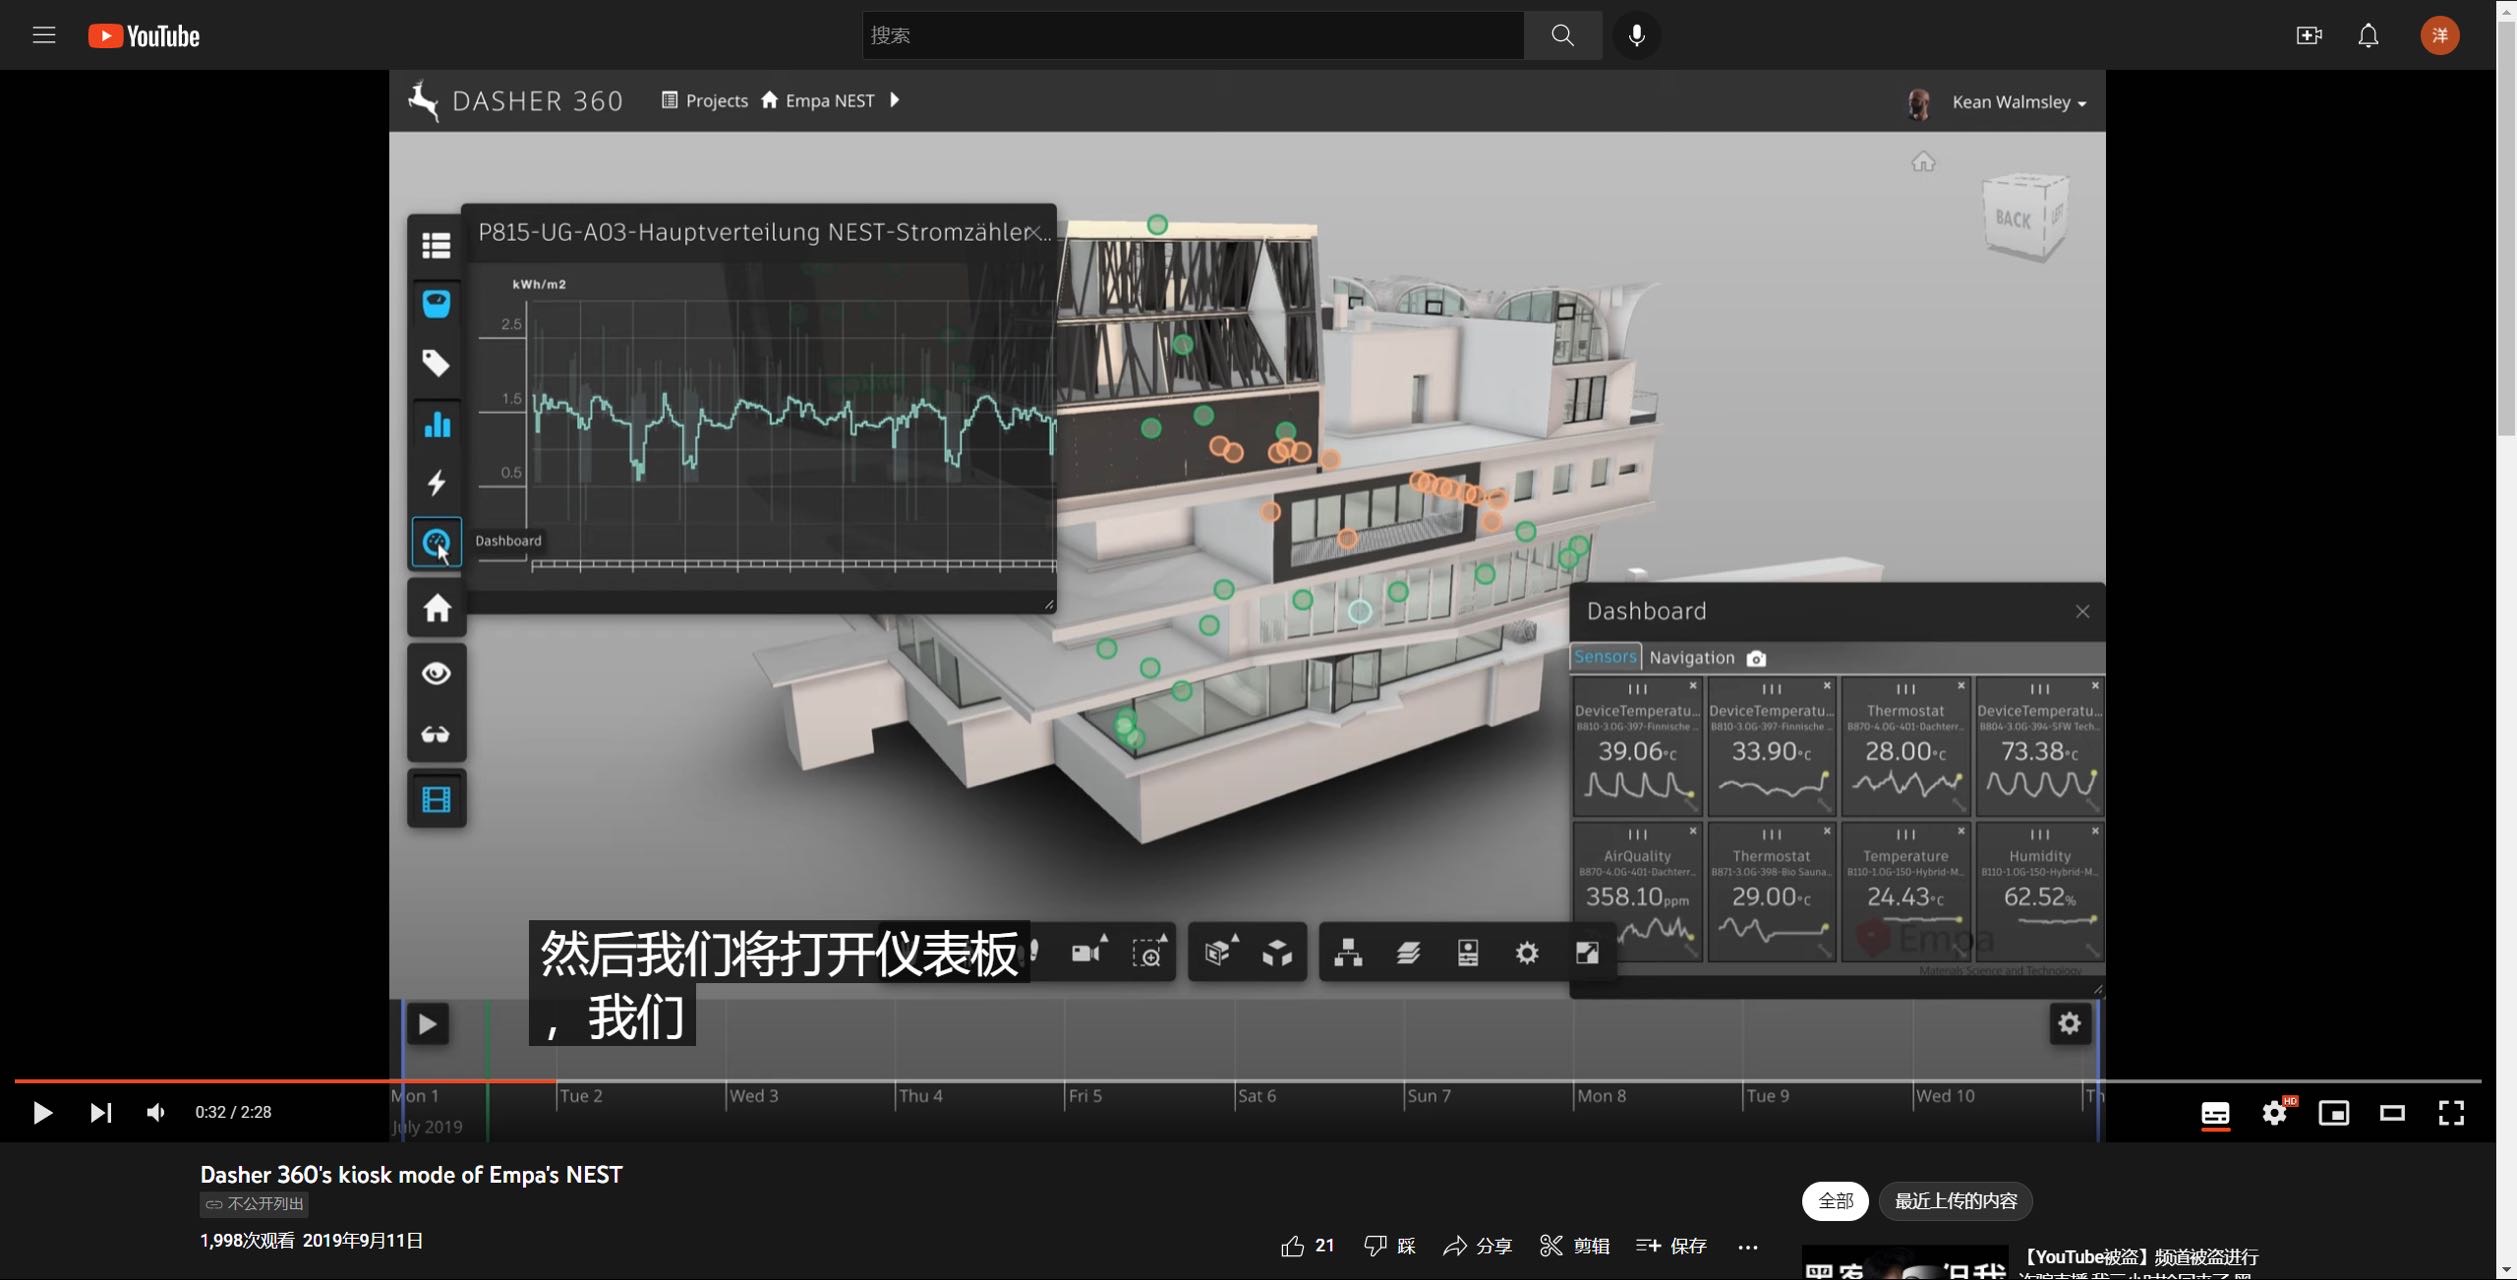Open the Kean Walmsley user dropdown
This screenshot has height=1280, width=2517.
click(2018, 103)
